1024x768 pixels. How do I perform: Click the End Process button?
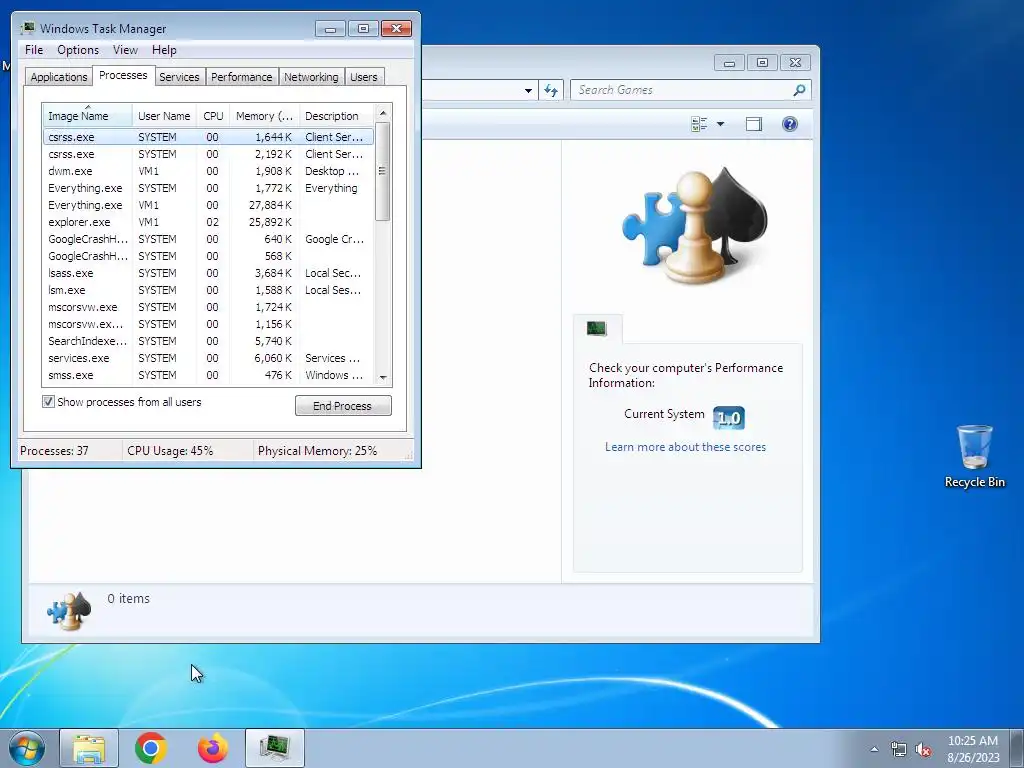[343, 406]
